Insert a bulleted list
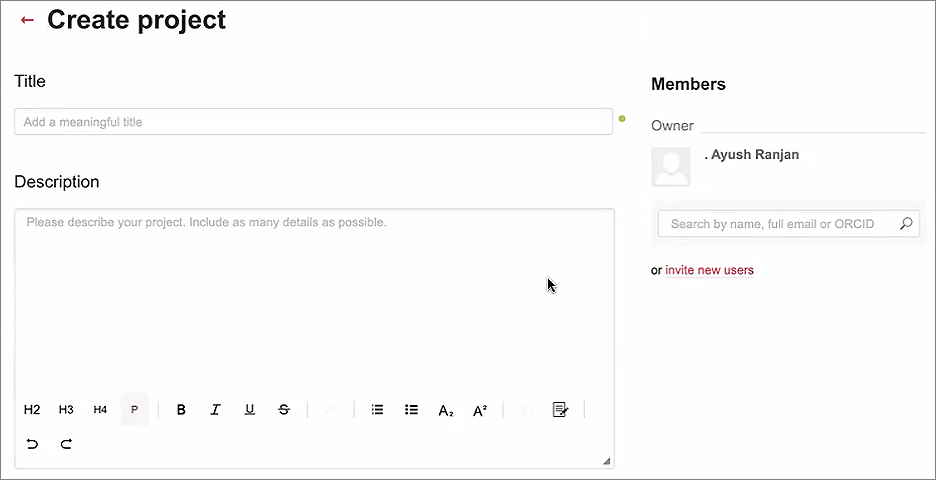 point(411,410)
